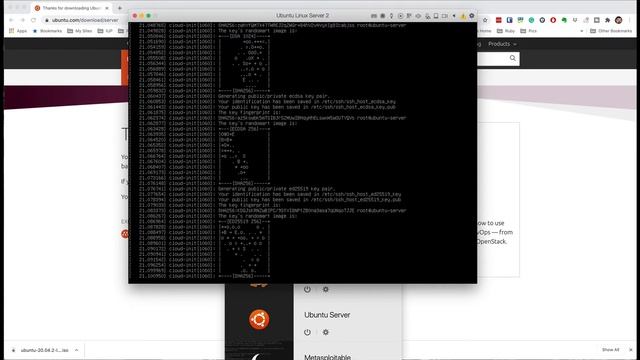Image resolution: width=640 pixels, height=360 pixels.
Task: Click the blue extension icon in Chrome toolbar
Action: click(x=509, y=20)
